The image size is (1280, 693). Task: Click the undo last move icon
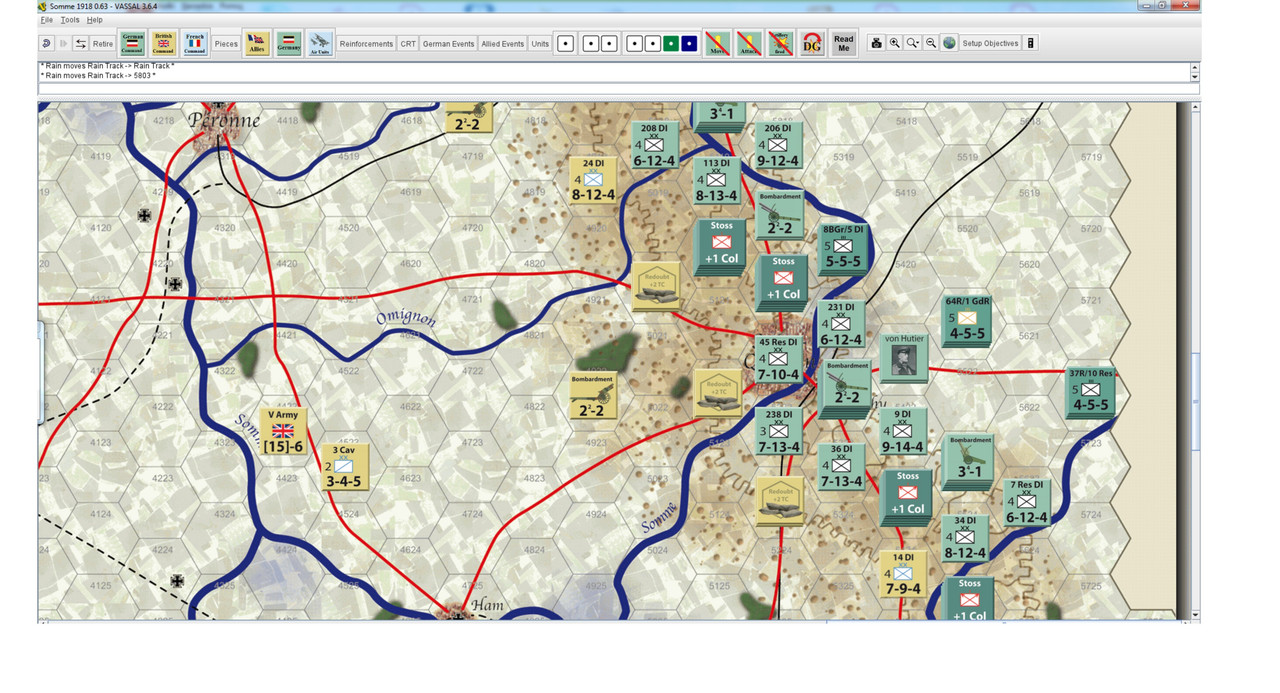[46, 43]
